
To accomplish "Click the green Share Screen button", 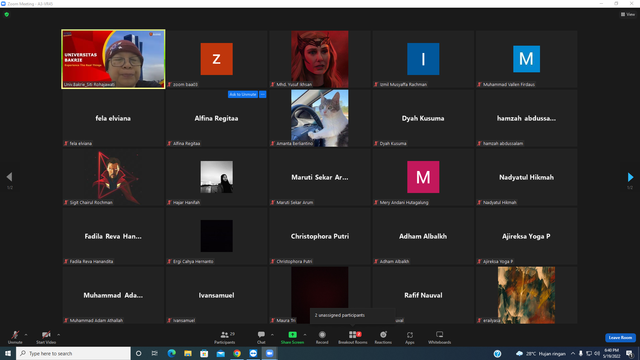I will coord(292,337).
